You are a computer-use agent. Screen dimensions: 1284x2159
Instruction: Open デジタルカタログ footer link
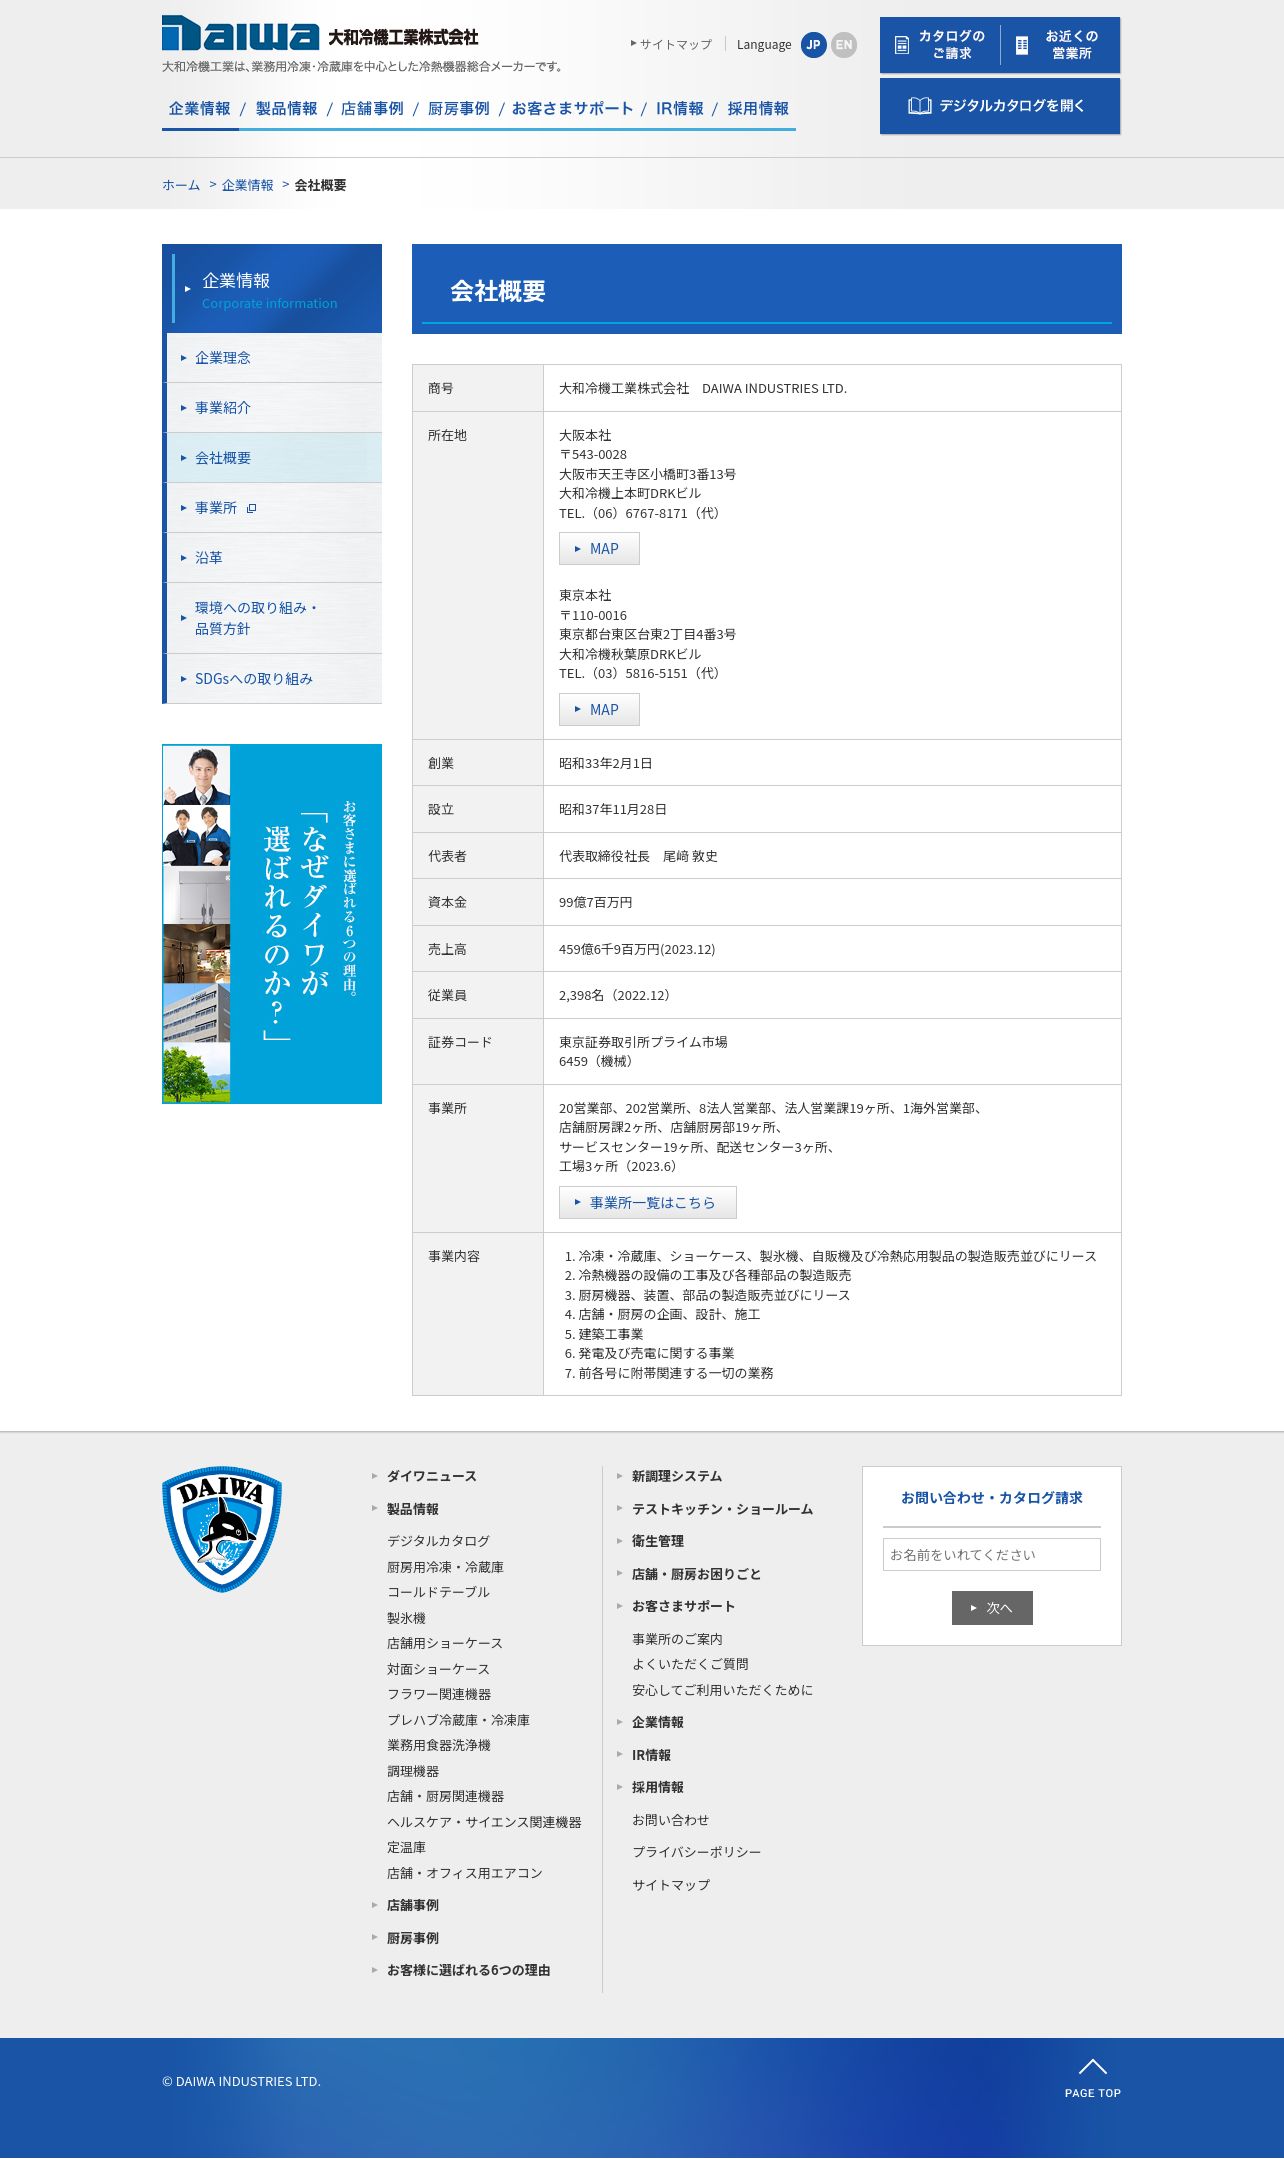pos(439,1541)
